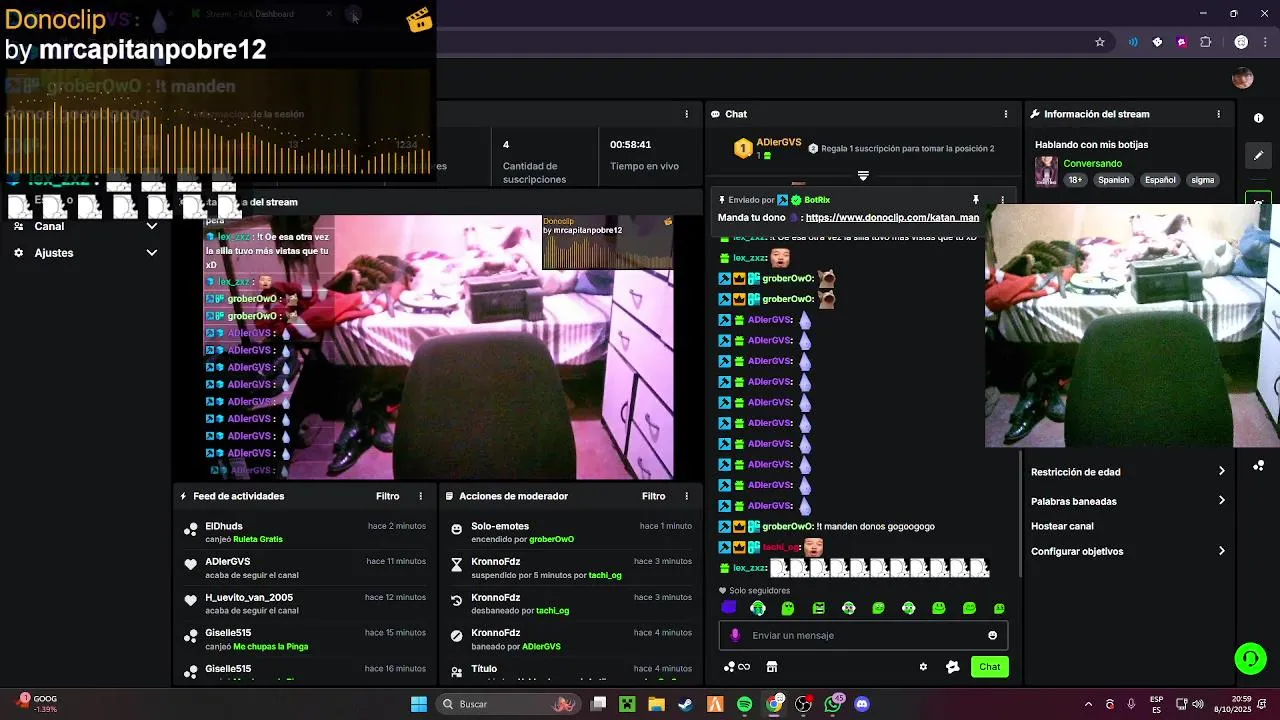
Task: Click Solo-emotes moderator action entry
Action: tap(571, 532)
